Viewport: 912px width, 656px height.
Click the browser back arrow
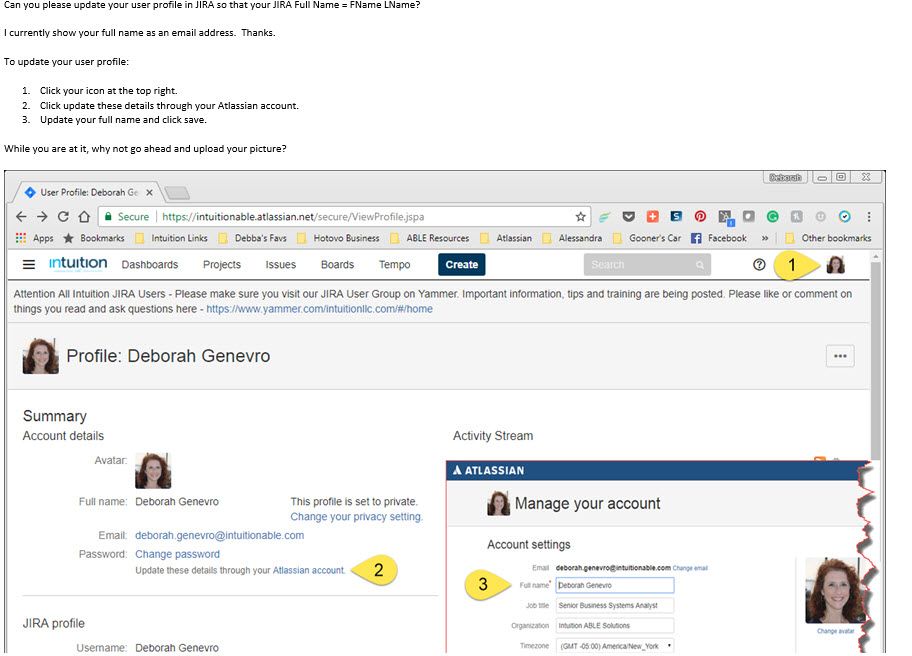(x=22, y=217)
